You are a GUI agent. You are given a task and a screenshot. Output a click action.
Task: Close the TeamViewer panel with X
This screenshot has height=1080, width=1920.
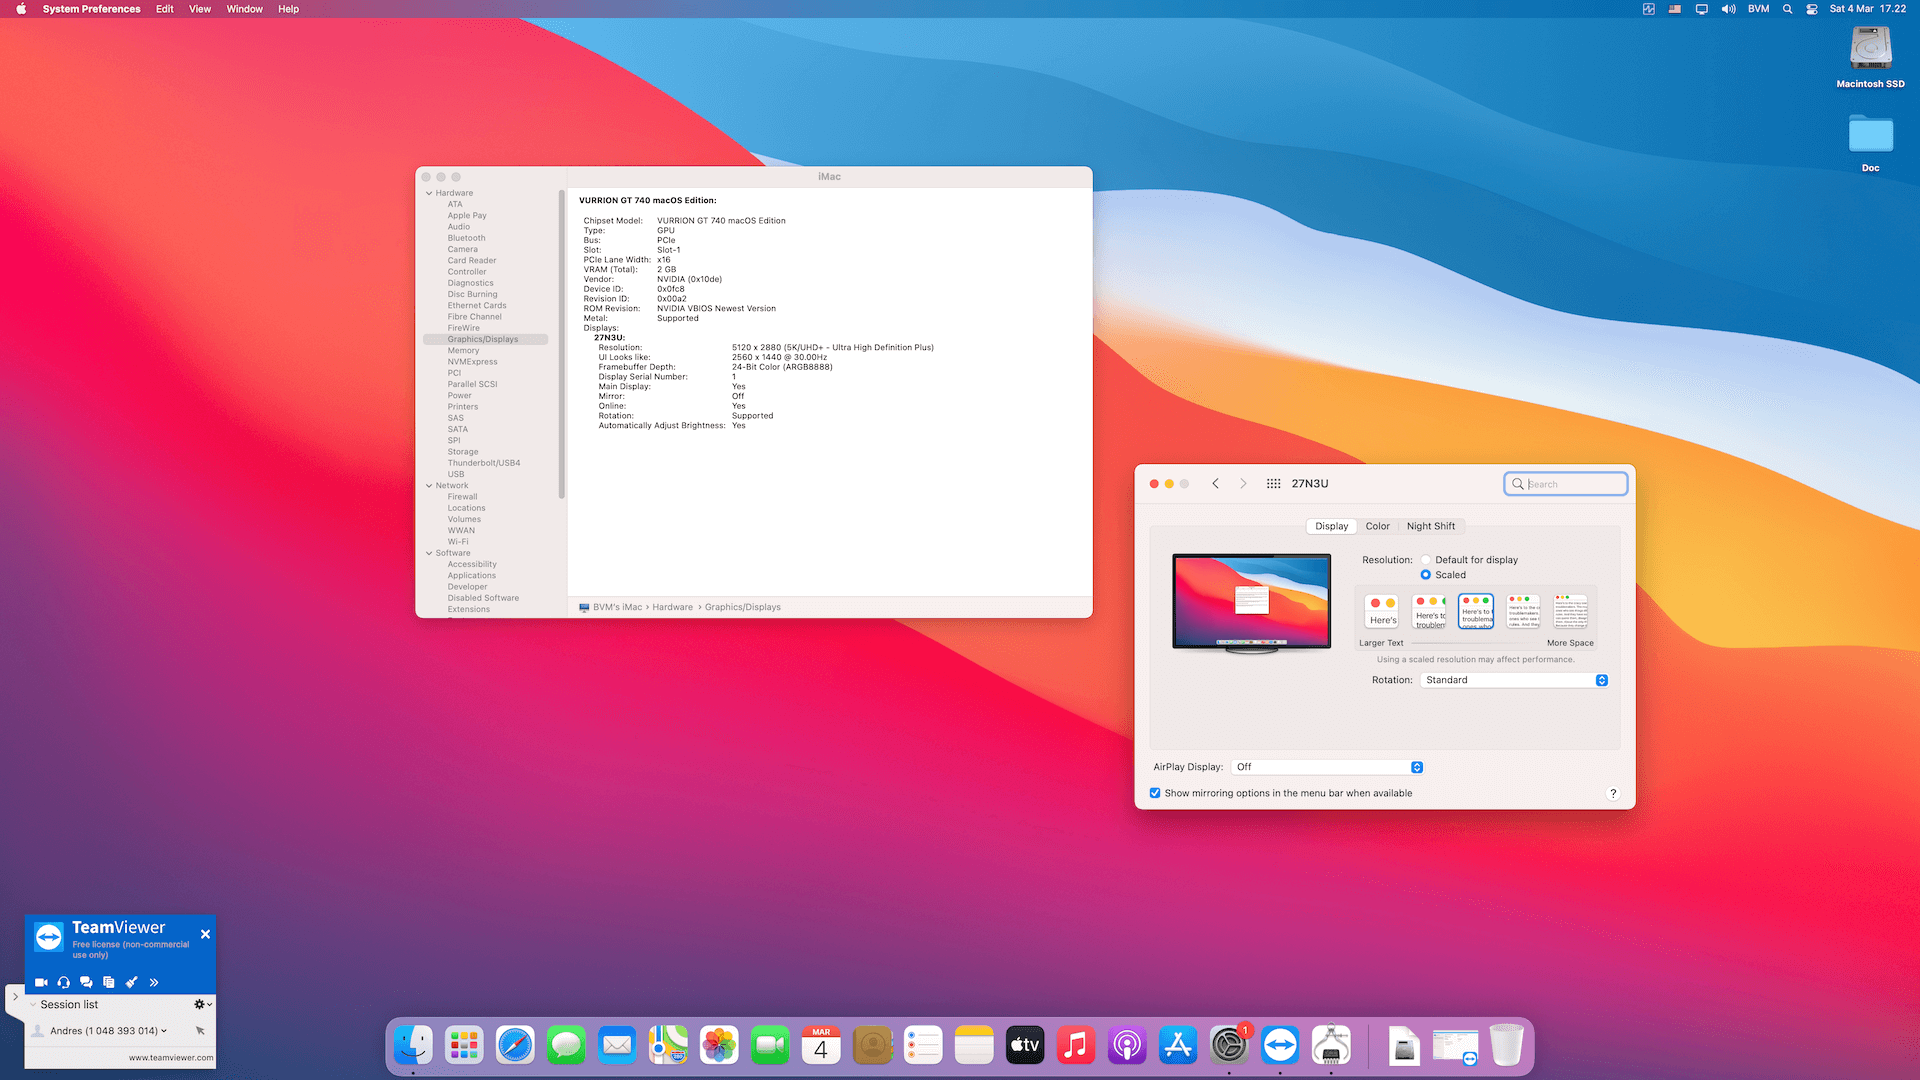coord(205,934)
